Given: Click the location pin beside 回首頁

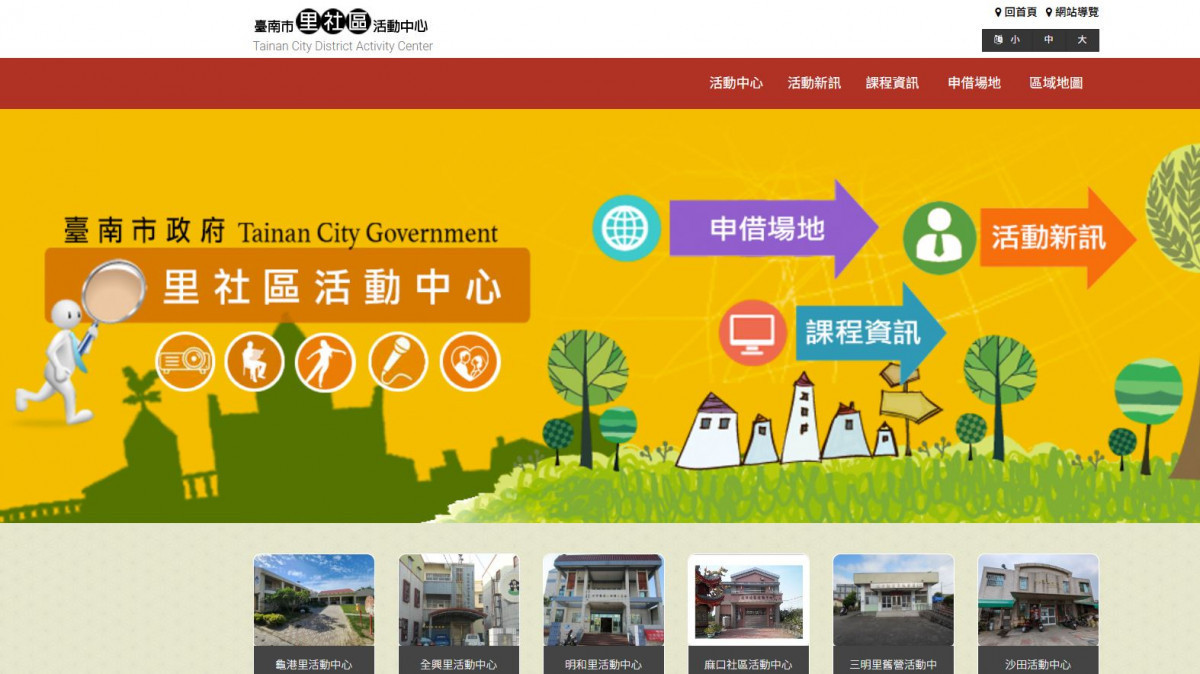Looking at the screenshot, I should tap(998, 12).
